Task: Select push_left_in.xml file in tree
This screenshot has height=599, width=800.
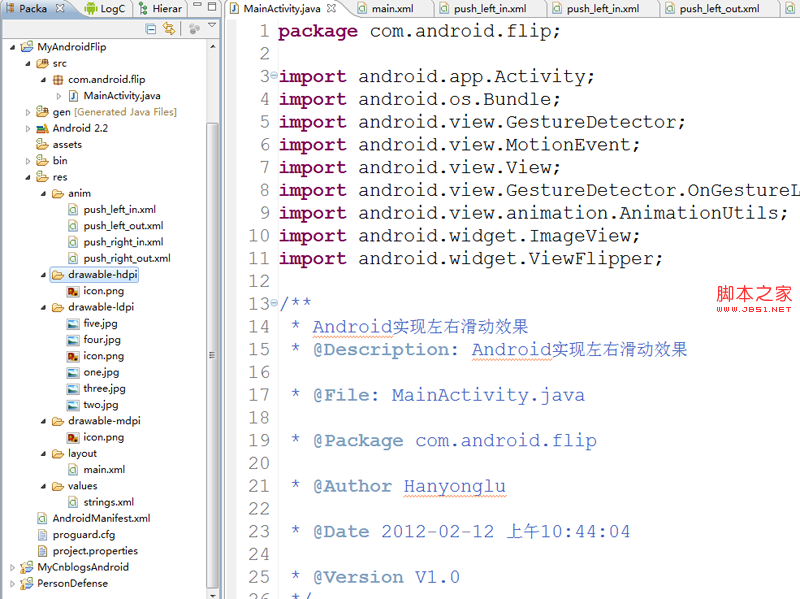Action: click(x=112, y=210)
